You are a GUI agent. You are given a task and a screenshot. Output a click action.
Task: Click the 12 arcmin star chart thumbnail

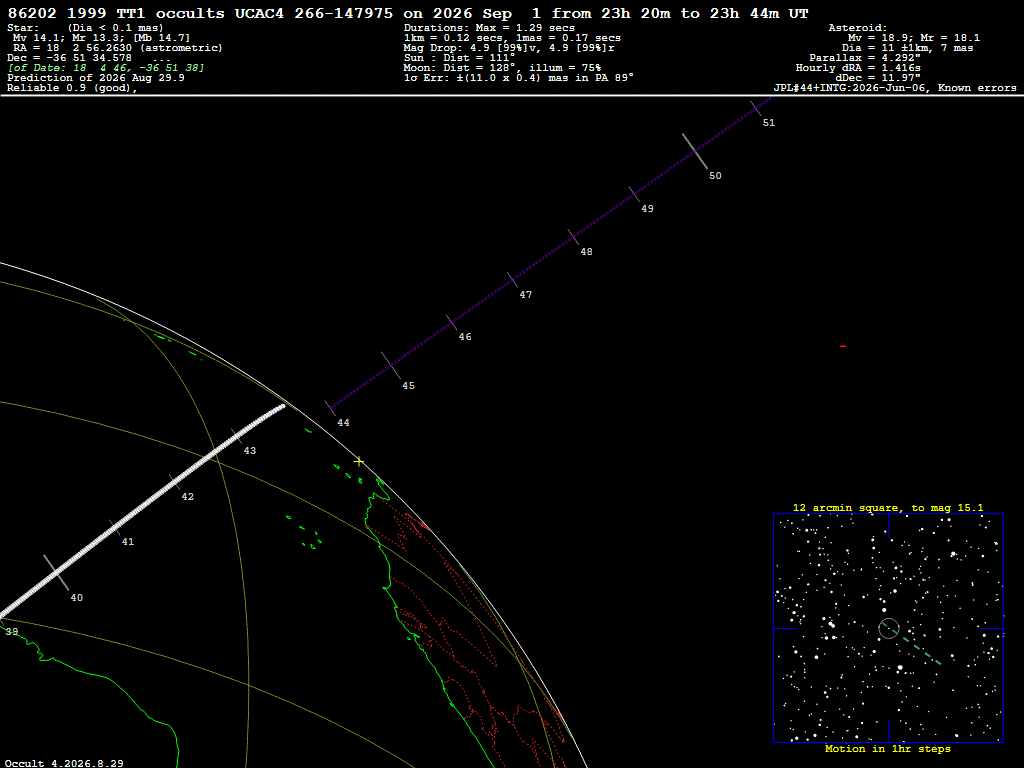pos(888,628)
